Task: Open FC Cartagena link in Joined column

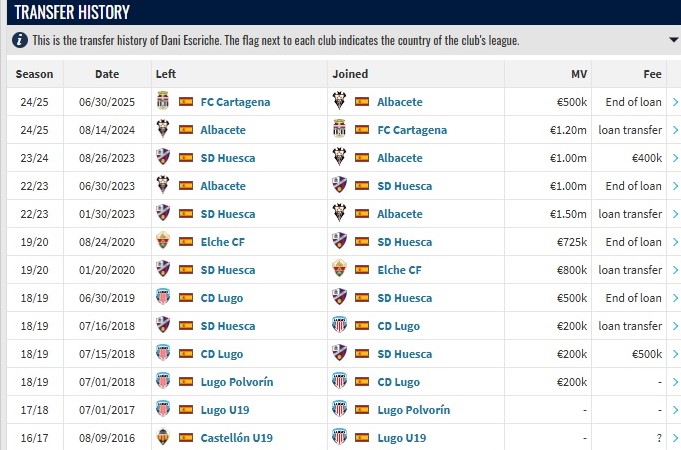Action: pyautogui.click(x=412, y=130)
